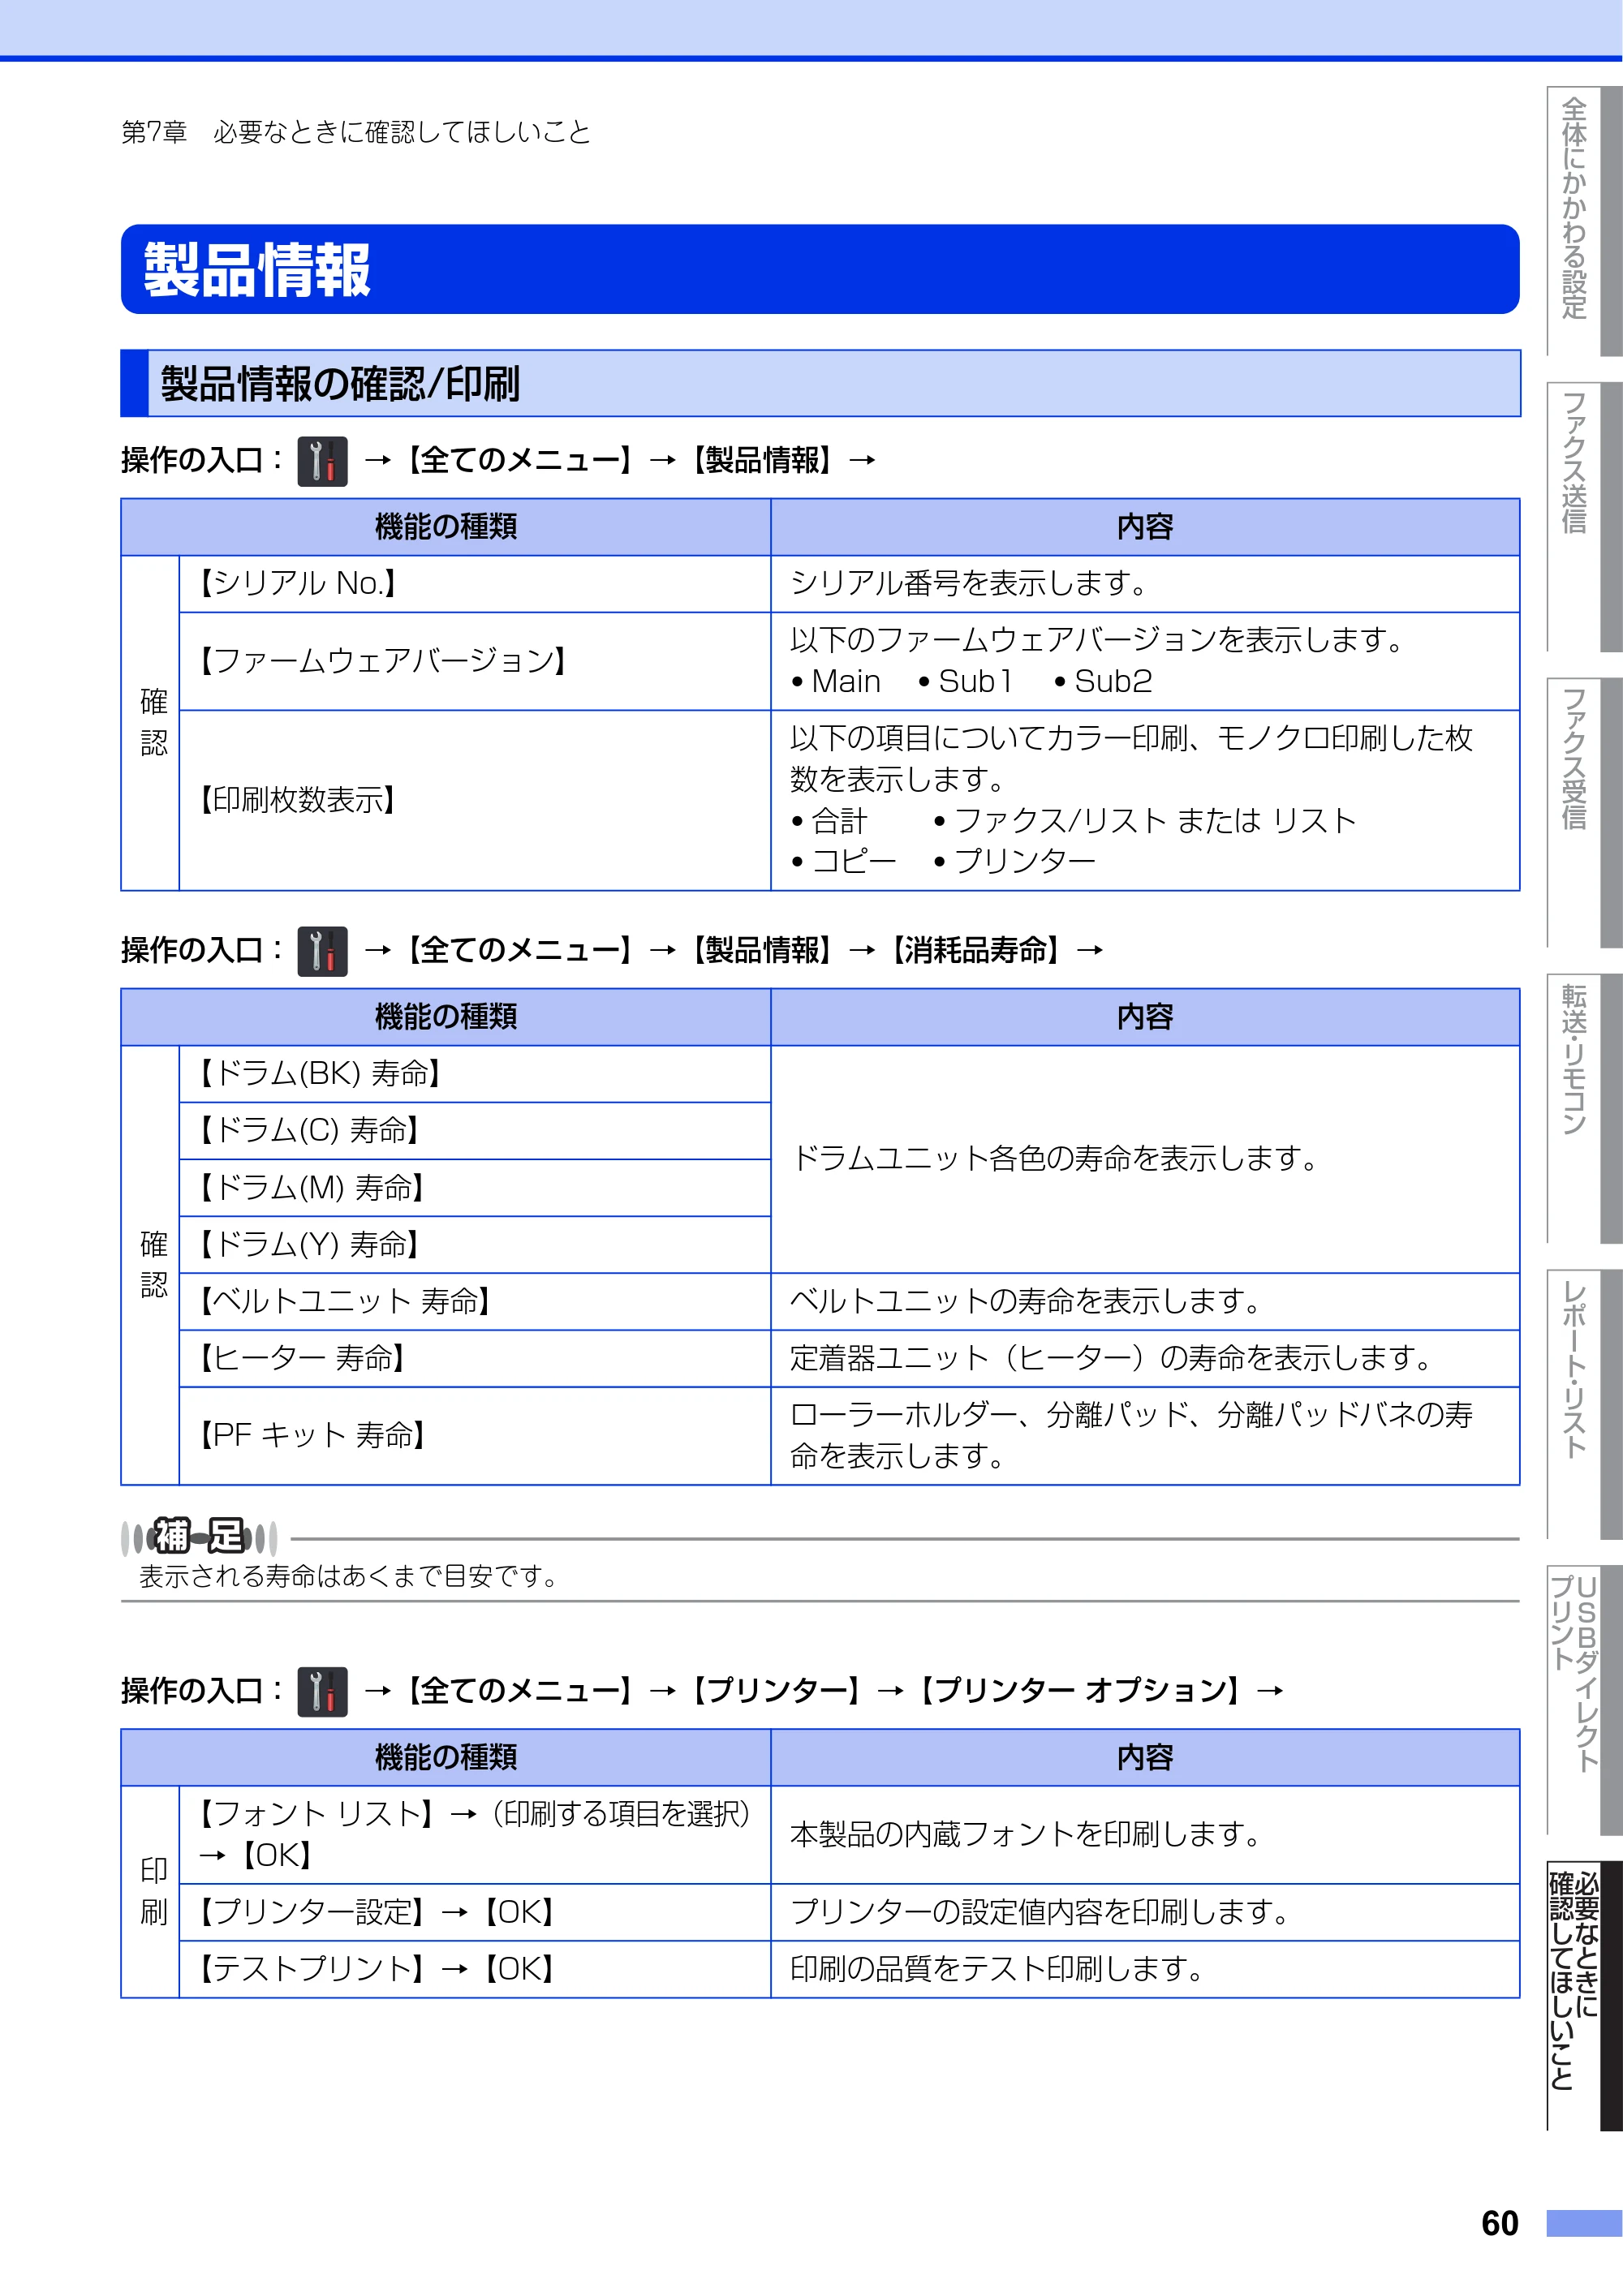
Task: Click the 【フォント リスト】 print option cell
Action: pos(475,1835)
